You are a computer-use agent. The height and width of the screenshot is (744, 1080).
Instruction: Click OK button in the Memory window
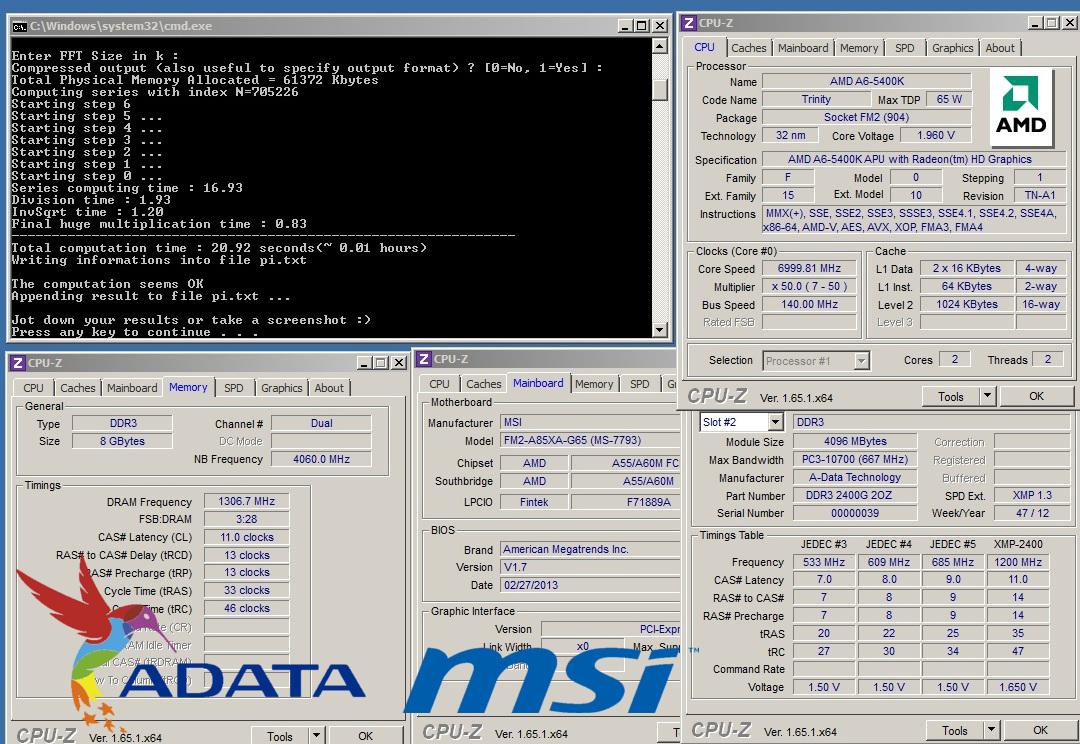(366, 736)
